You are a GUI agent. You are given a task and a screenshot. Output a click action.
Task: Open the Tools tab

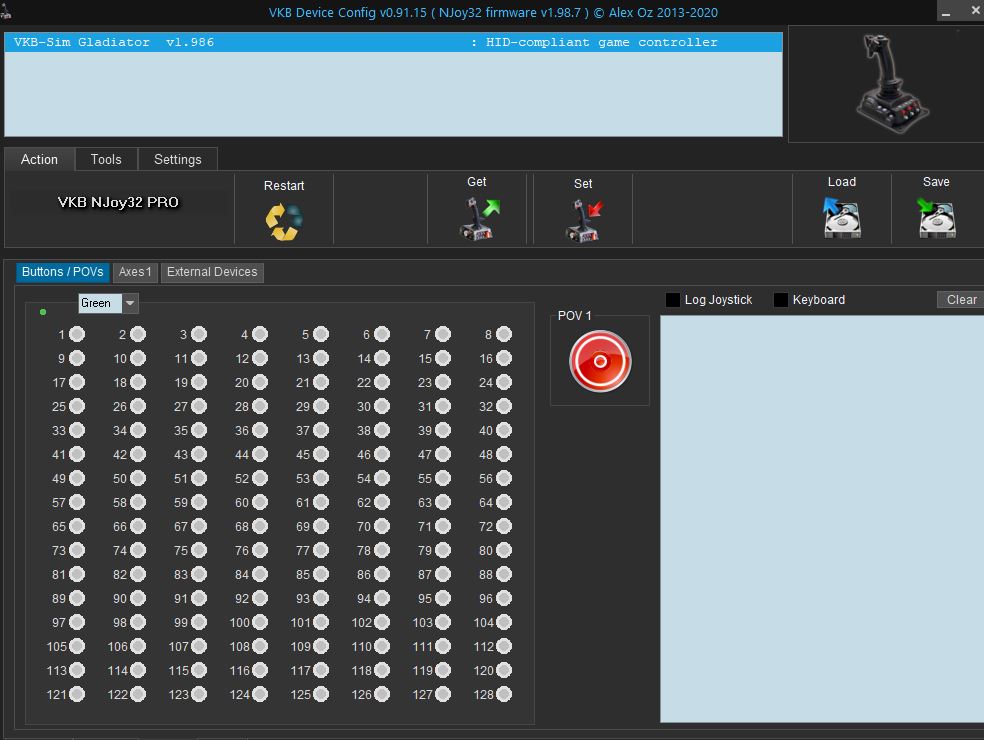pos(106,159)
